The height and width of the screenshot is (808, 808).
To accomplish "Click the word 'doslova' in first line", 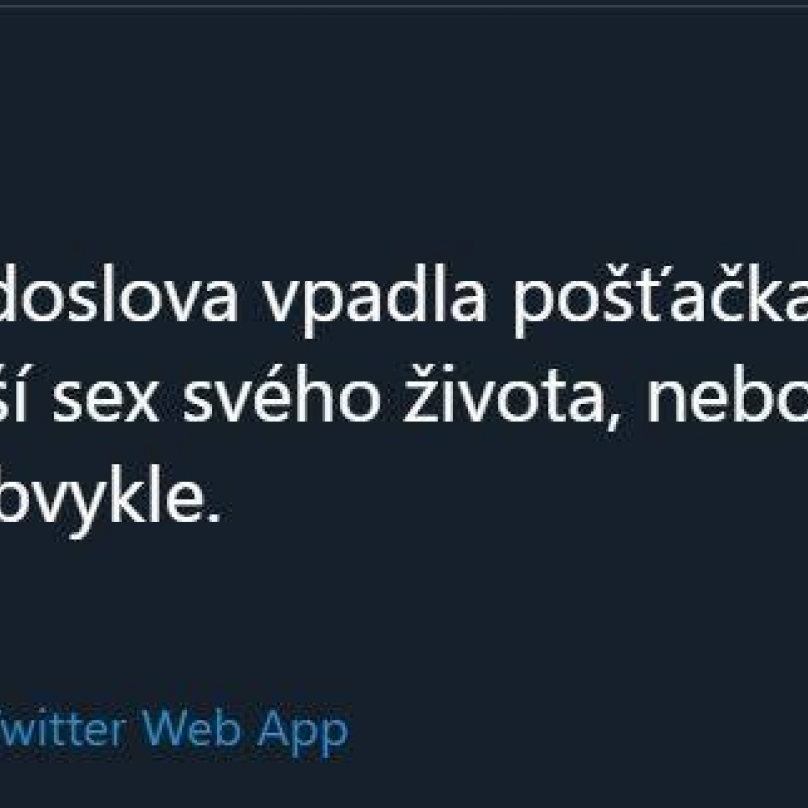I will coord(120,293).
